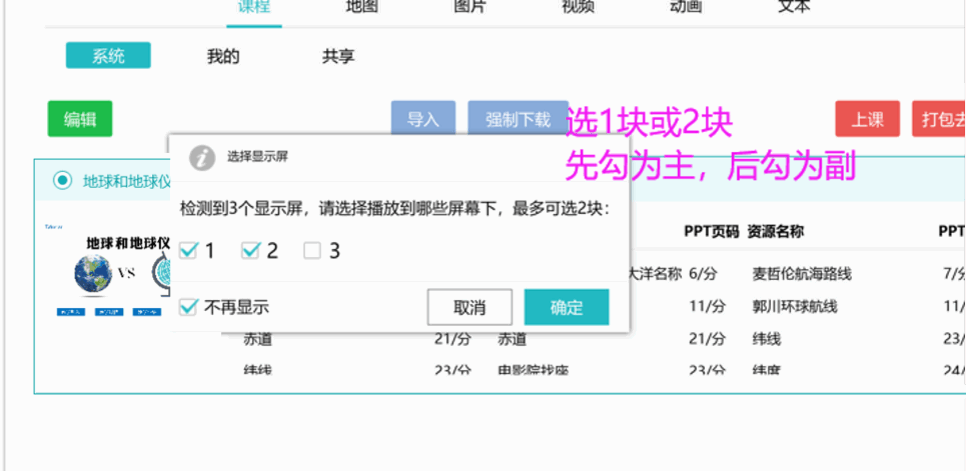The image size is (966, 471).
Task: Click the green 编辑 button
Action: pyautogui.click(x=80, y=120)
